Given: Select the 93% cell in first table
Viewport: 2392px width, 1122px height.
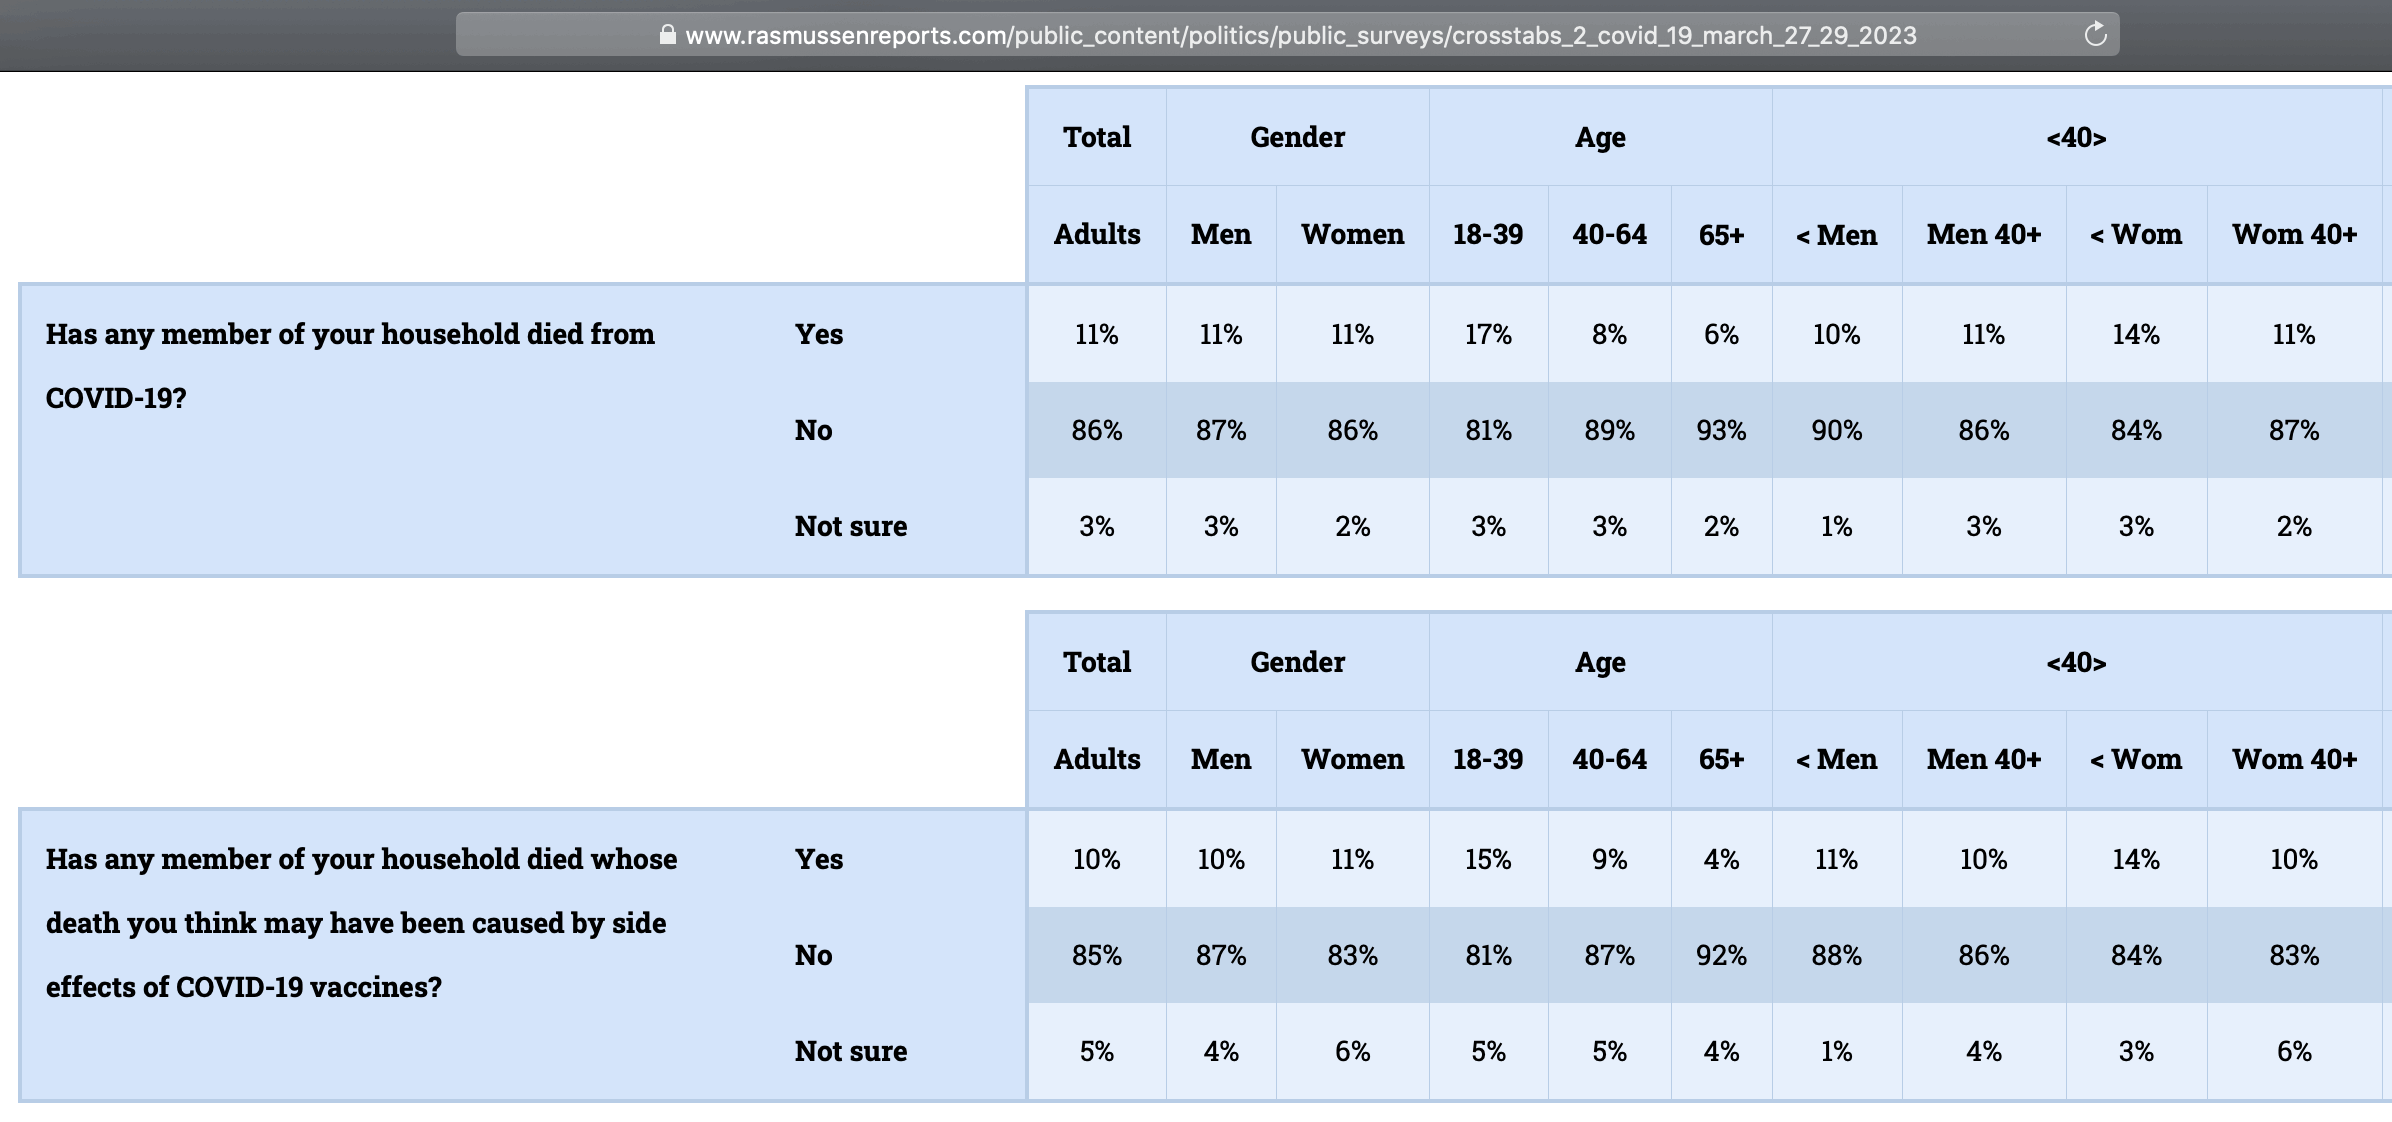Looking at the screenshot, I should 1721,430.
